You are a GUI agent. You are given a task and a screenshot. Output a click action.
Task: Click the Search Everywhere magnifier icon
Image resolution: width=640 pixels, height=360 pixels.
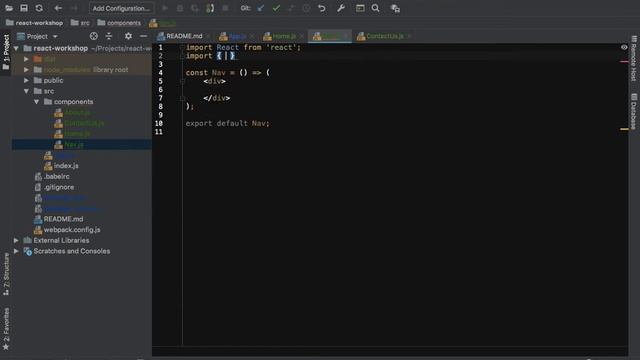pos(376,8)
